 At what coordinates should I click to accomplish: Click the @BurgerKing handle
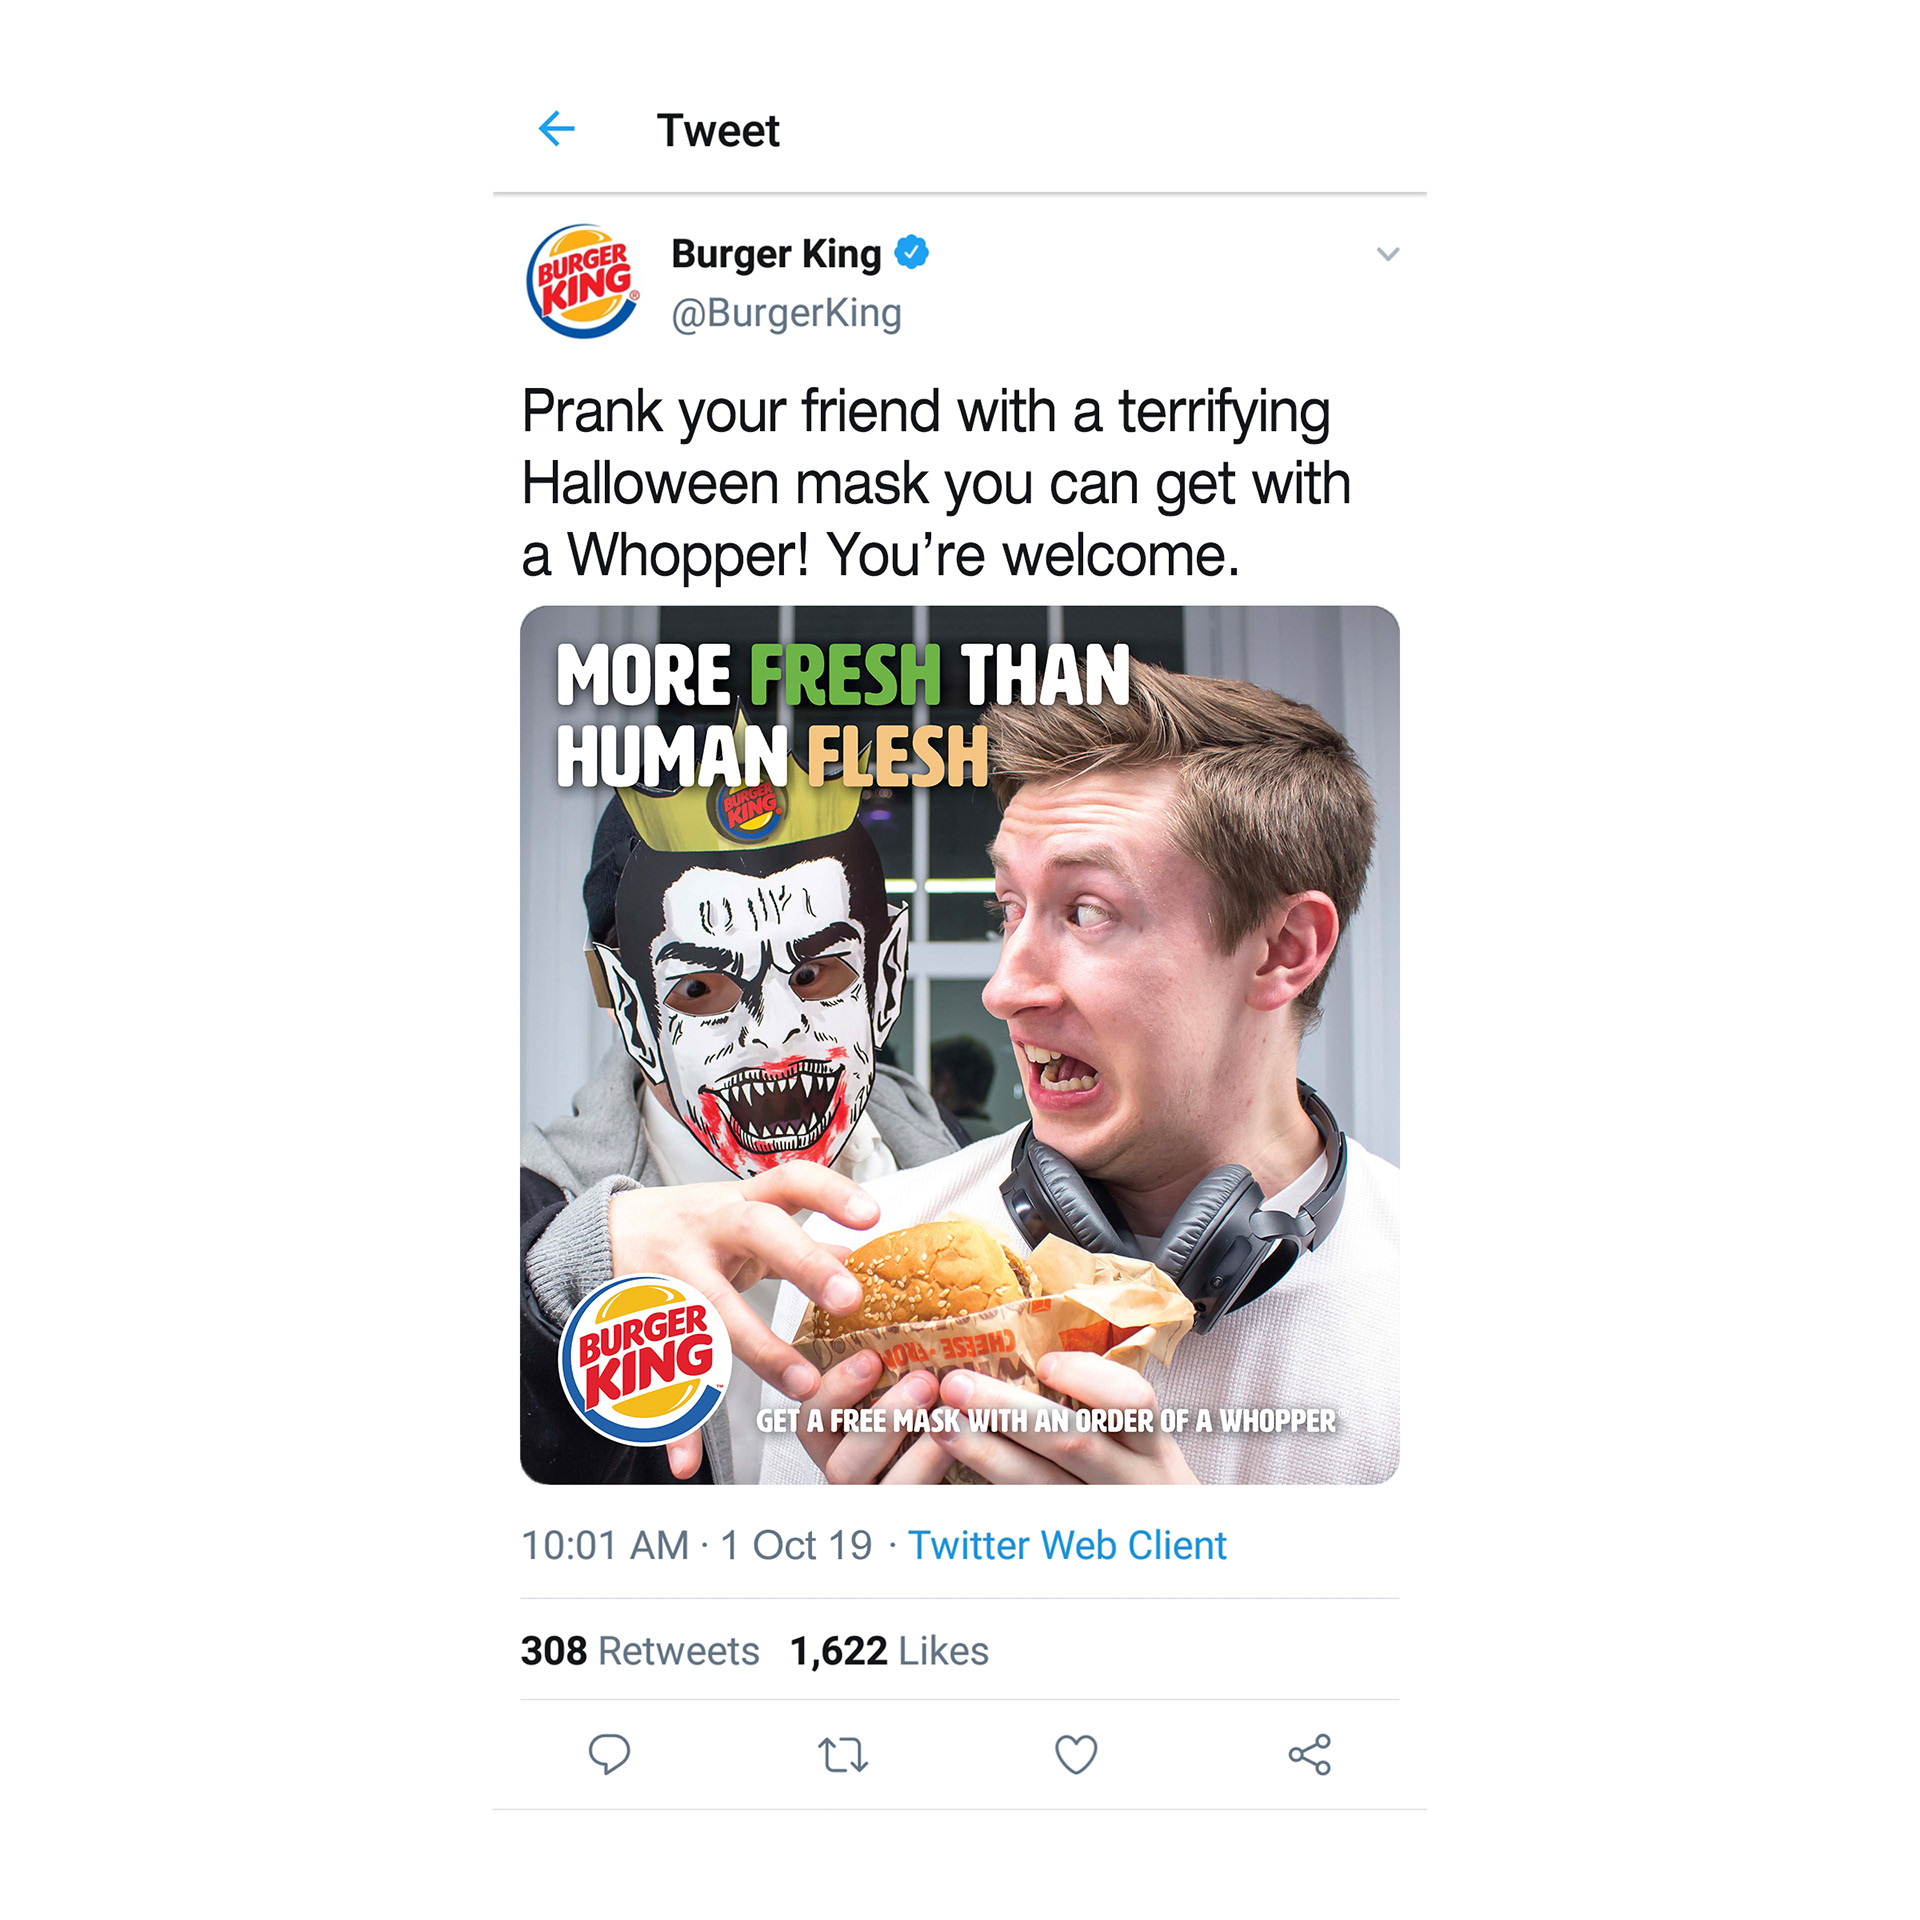786,313
